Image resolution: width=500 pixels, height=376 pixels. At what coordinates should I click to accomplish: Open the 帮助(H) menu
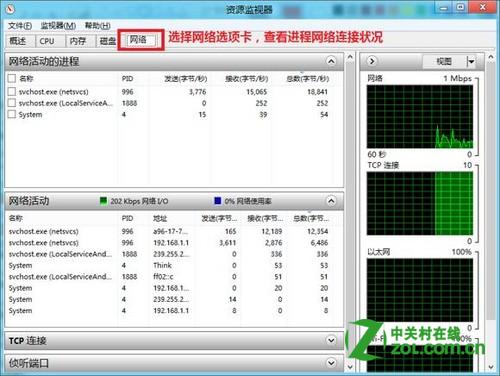pos(98,26)
